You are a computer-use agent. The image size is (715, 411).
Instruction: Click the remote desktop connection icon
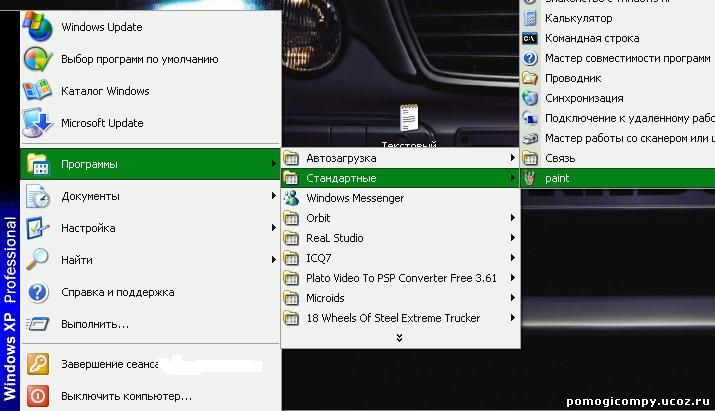point(530,118)
